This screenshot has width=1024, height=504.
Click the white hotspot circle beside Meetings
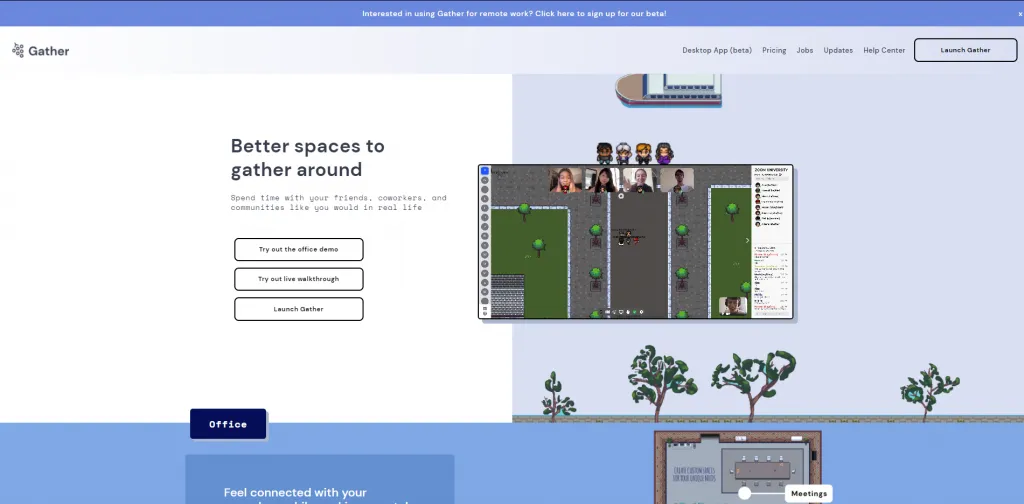745,493
